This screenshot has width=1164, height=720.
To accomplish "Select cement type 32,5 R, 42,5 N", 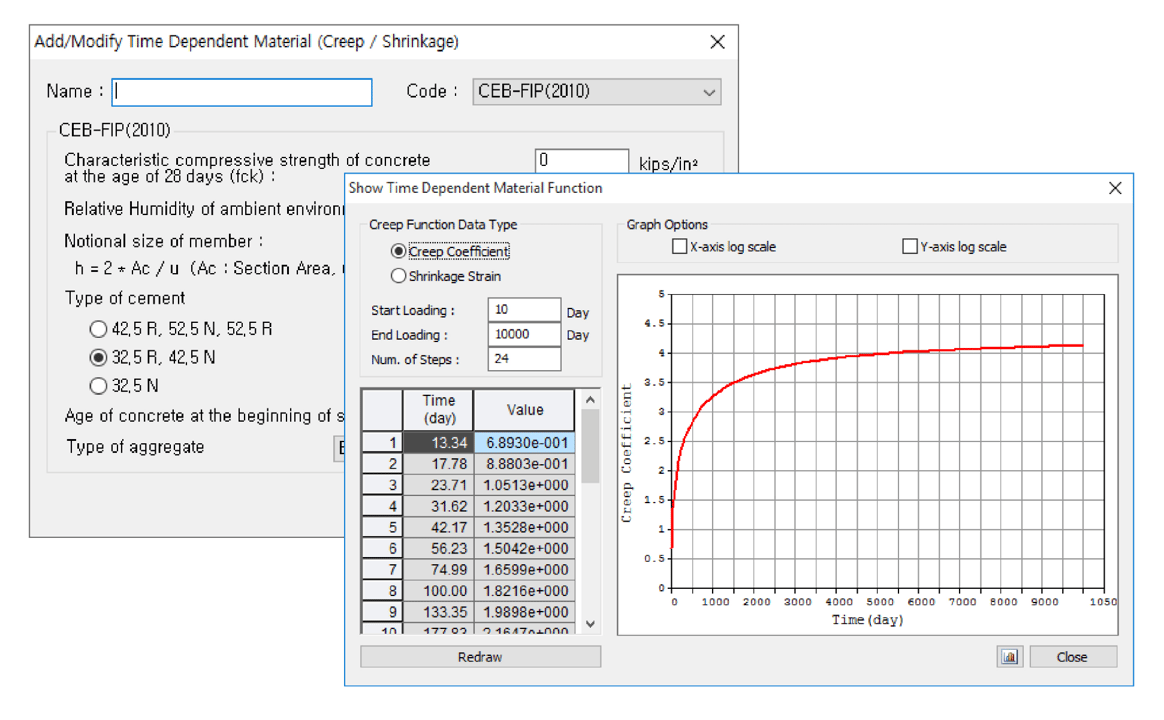I will click(97, 357).
